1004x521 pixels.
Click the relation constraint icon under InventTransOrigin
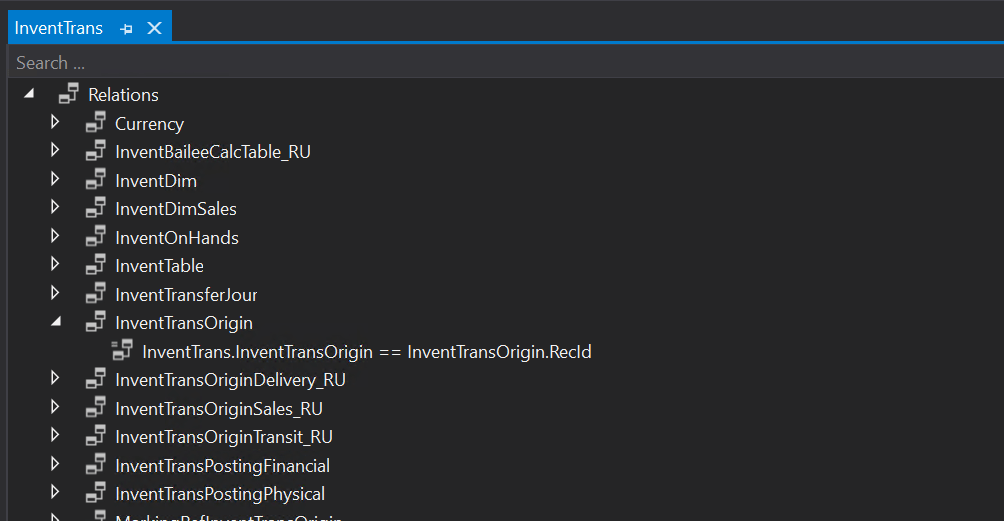click(123, 351)
